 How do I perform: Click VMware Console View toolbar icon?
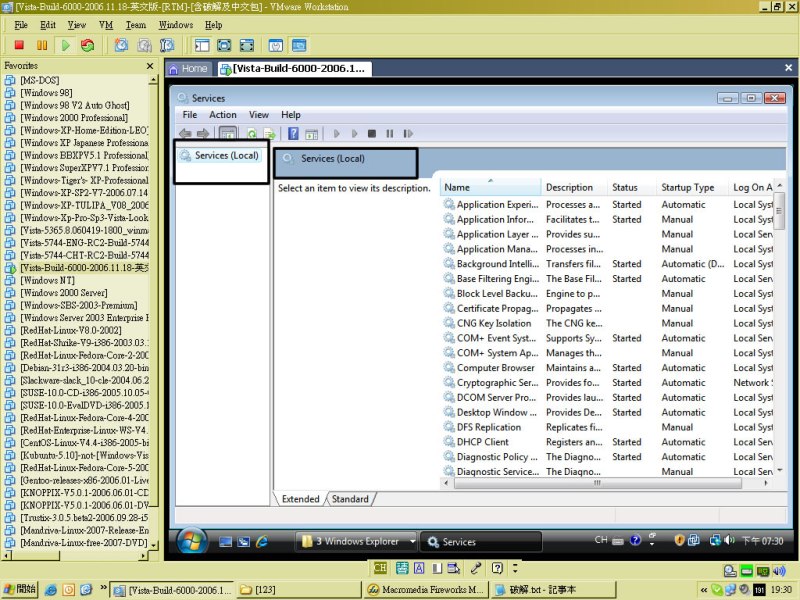[299, 45]
